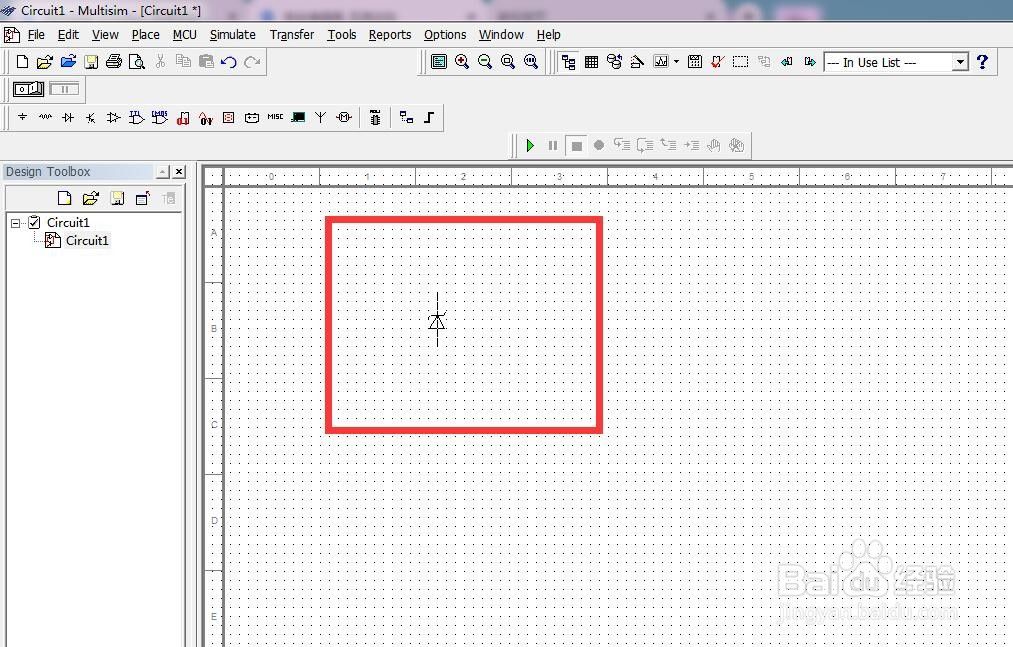Toggle the Circuit1 design checkbox
The height and width of the screenshot is (647, 1013).
point(34,222)
